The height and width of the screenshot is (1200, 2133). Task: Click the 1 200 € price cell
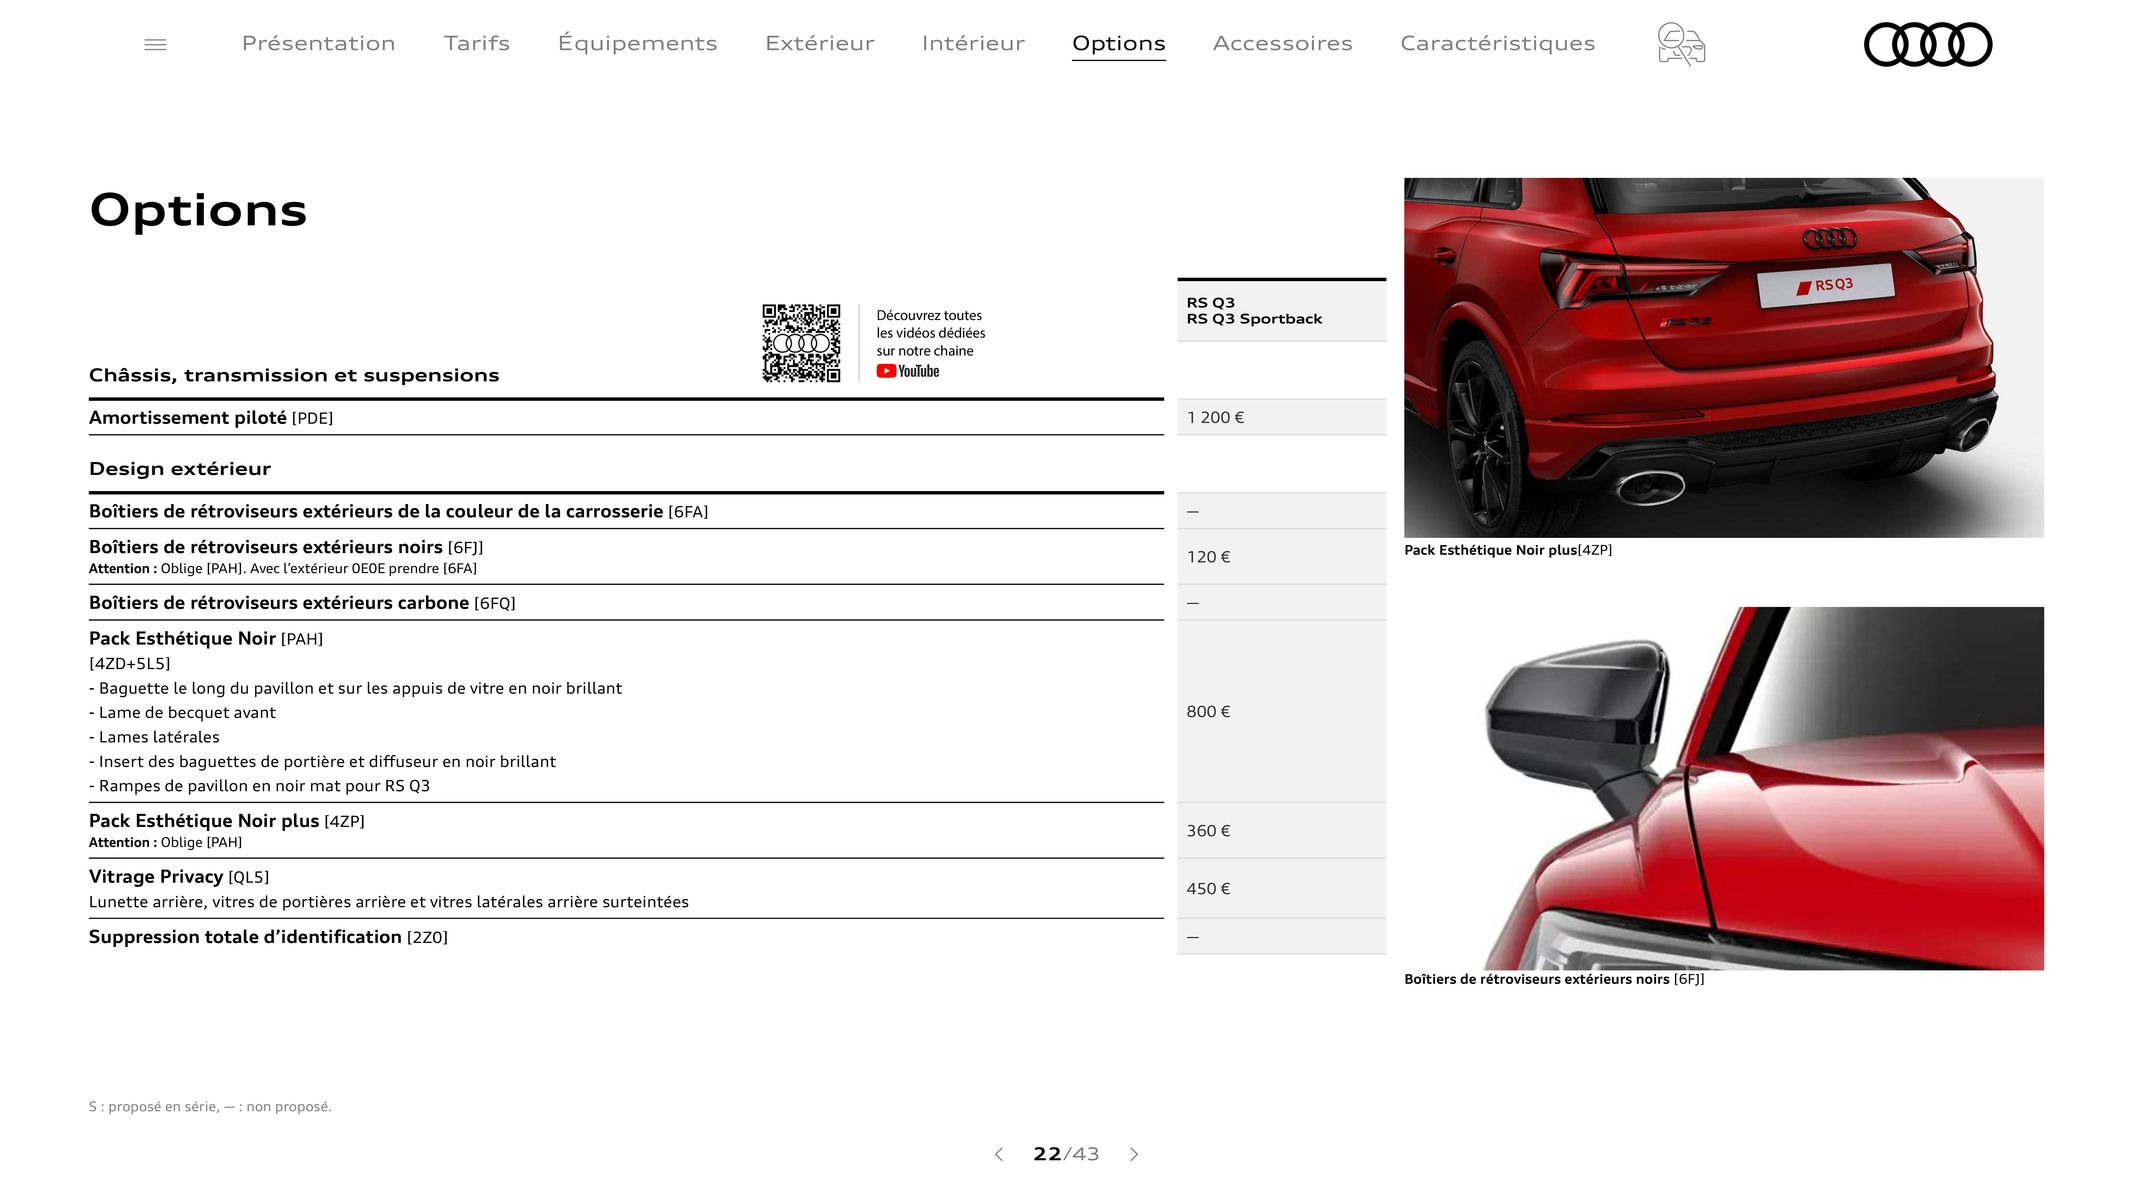[1281, 417]
